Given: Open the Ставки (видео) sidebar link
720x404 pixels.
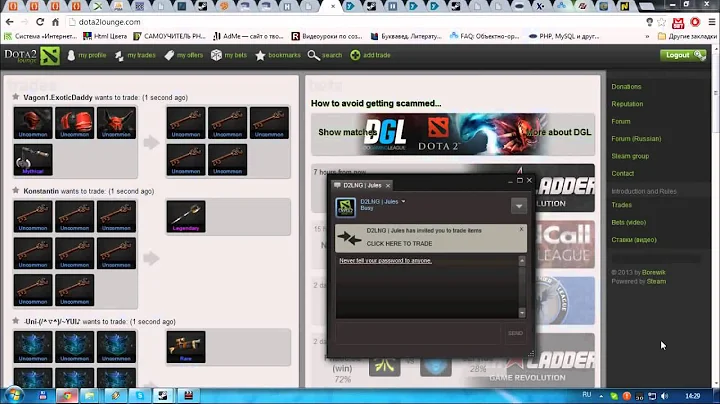Looking at the screenshot, I should click(x=634, y=240).
